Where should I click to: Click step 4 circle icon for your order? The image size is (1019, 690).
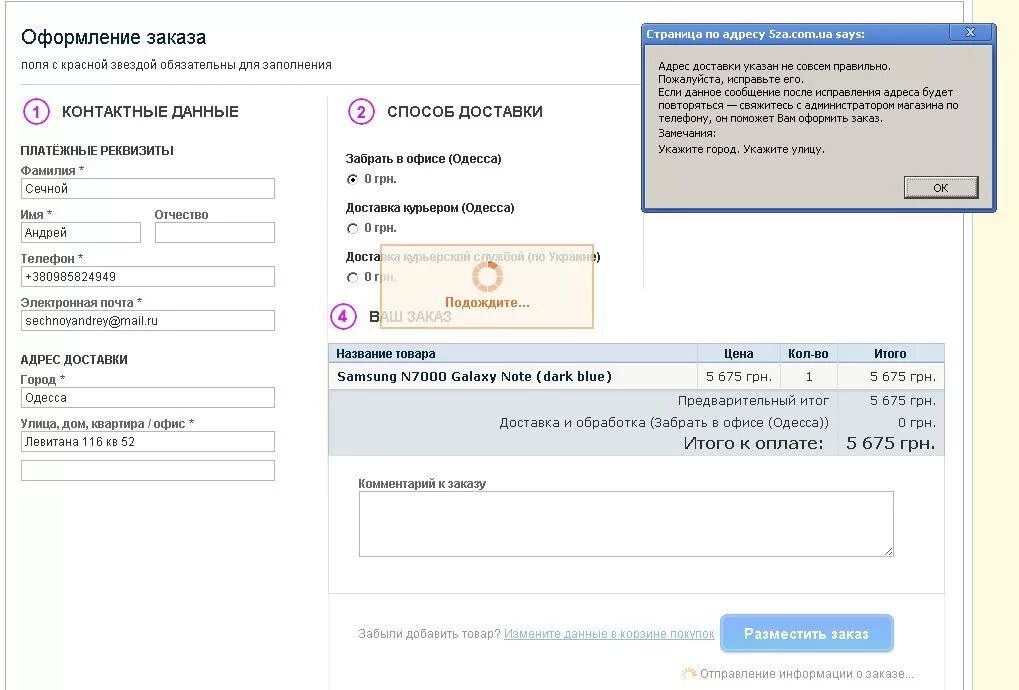pyautogui.click(x=343, y=316)
